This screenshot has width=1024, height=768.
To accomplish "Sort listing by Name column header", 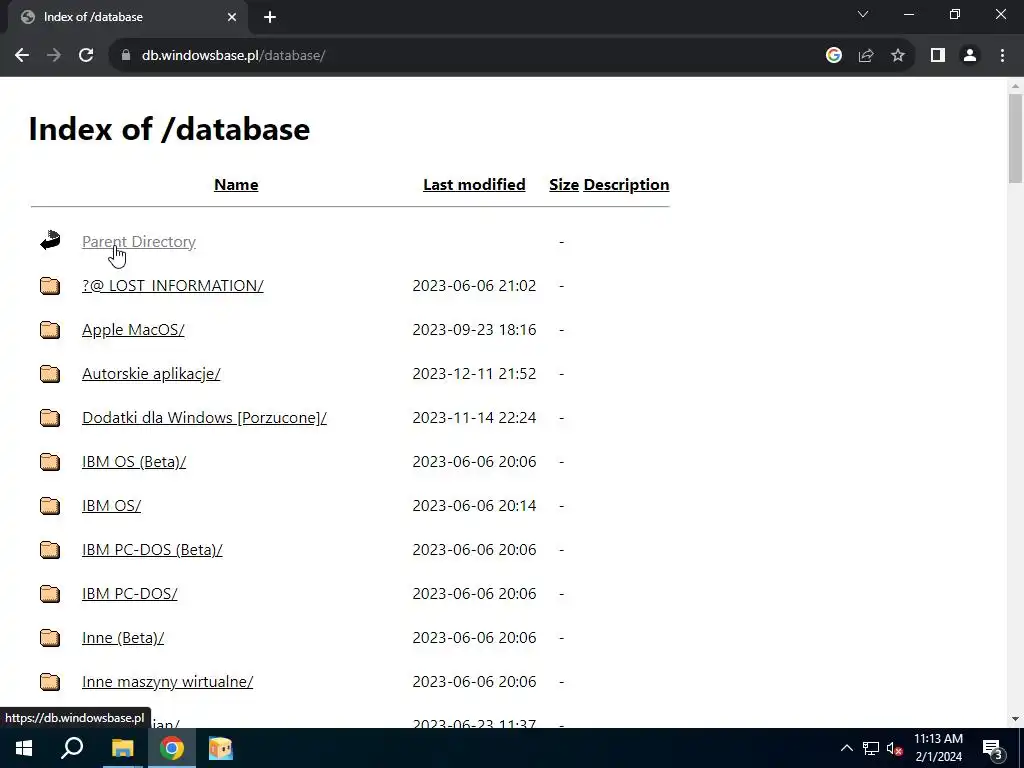I will tap(236, 185).
